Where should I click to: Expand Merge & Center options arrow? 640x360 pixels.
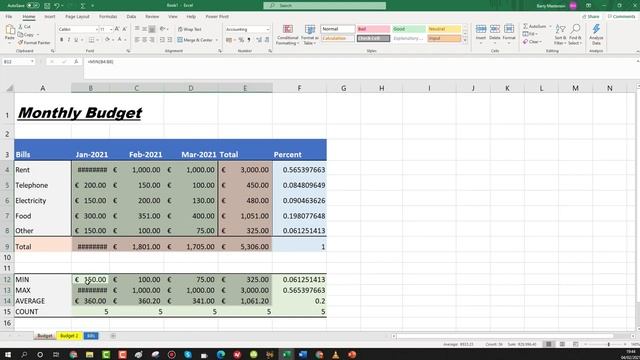(x=217, y=40)
